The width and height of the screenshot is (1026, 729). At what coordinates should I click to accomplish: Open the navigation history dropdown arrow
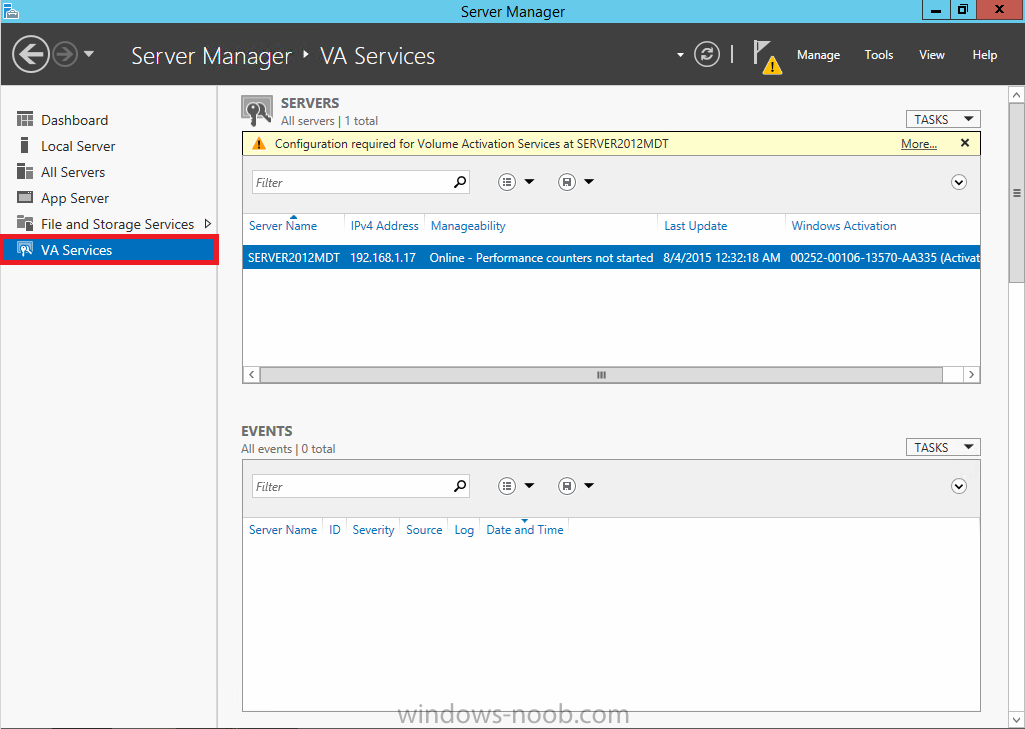89,54
